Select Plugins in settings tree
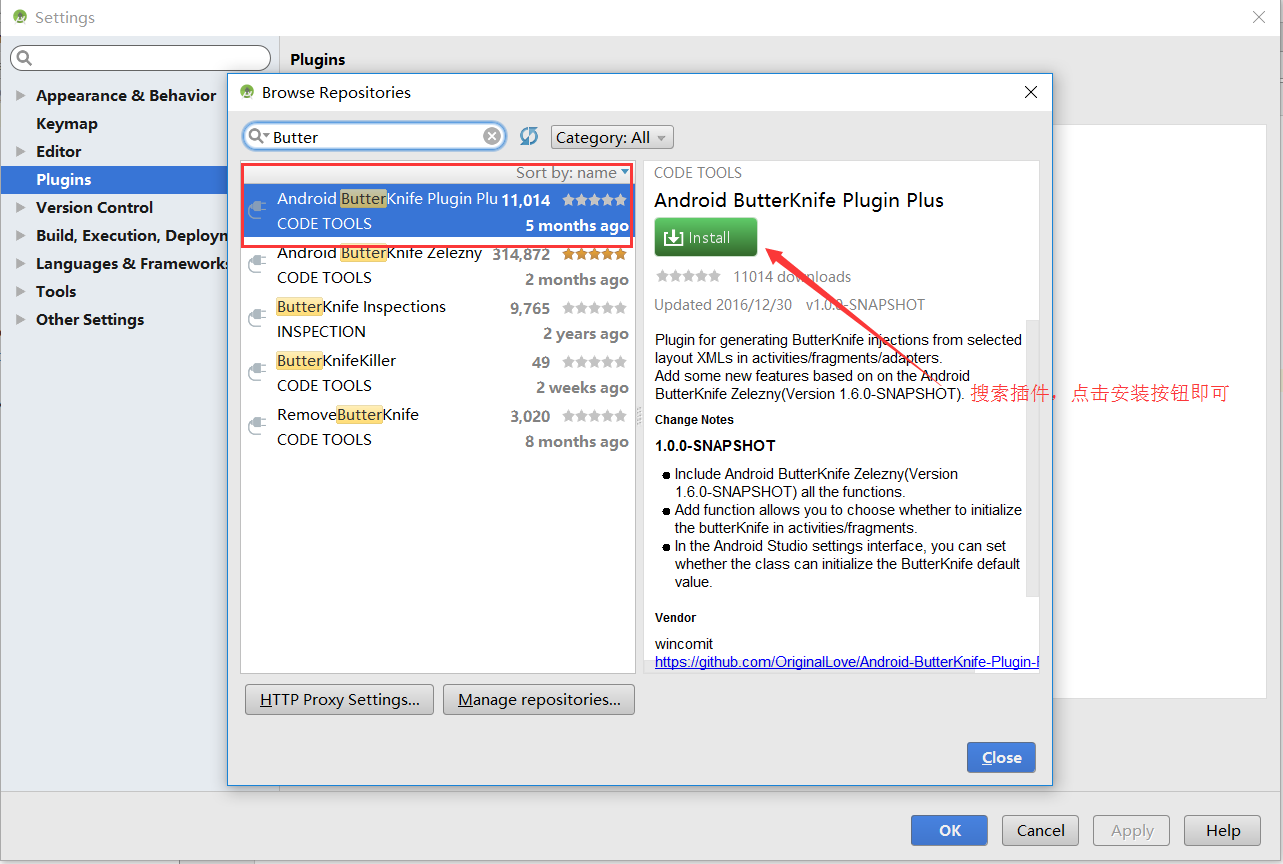This screenshot has width=1283, height=864. click(114, 180)
